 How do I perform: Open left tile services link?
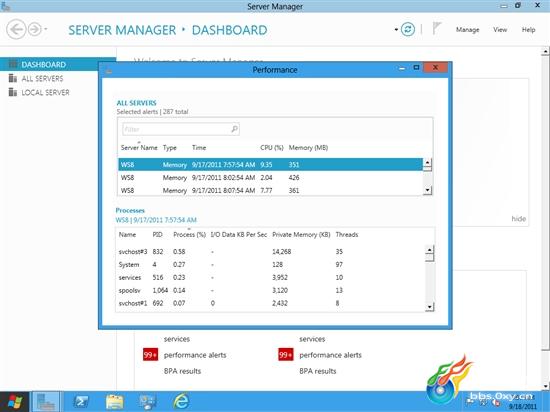pos(177,339)
